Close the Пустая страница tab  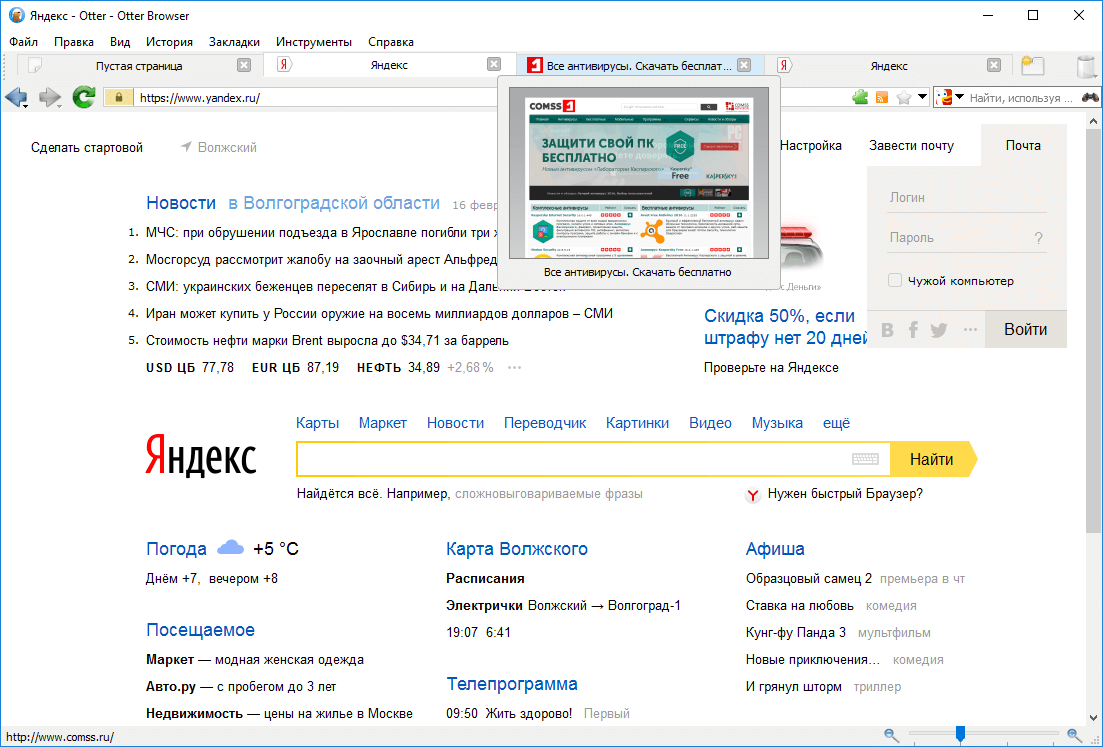tap(243, 65)
